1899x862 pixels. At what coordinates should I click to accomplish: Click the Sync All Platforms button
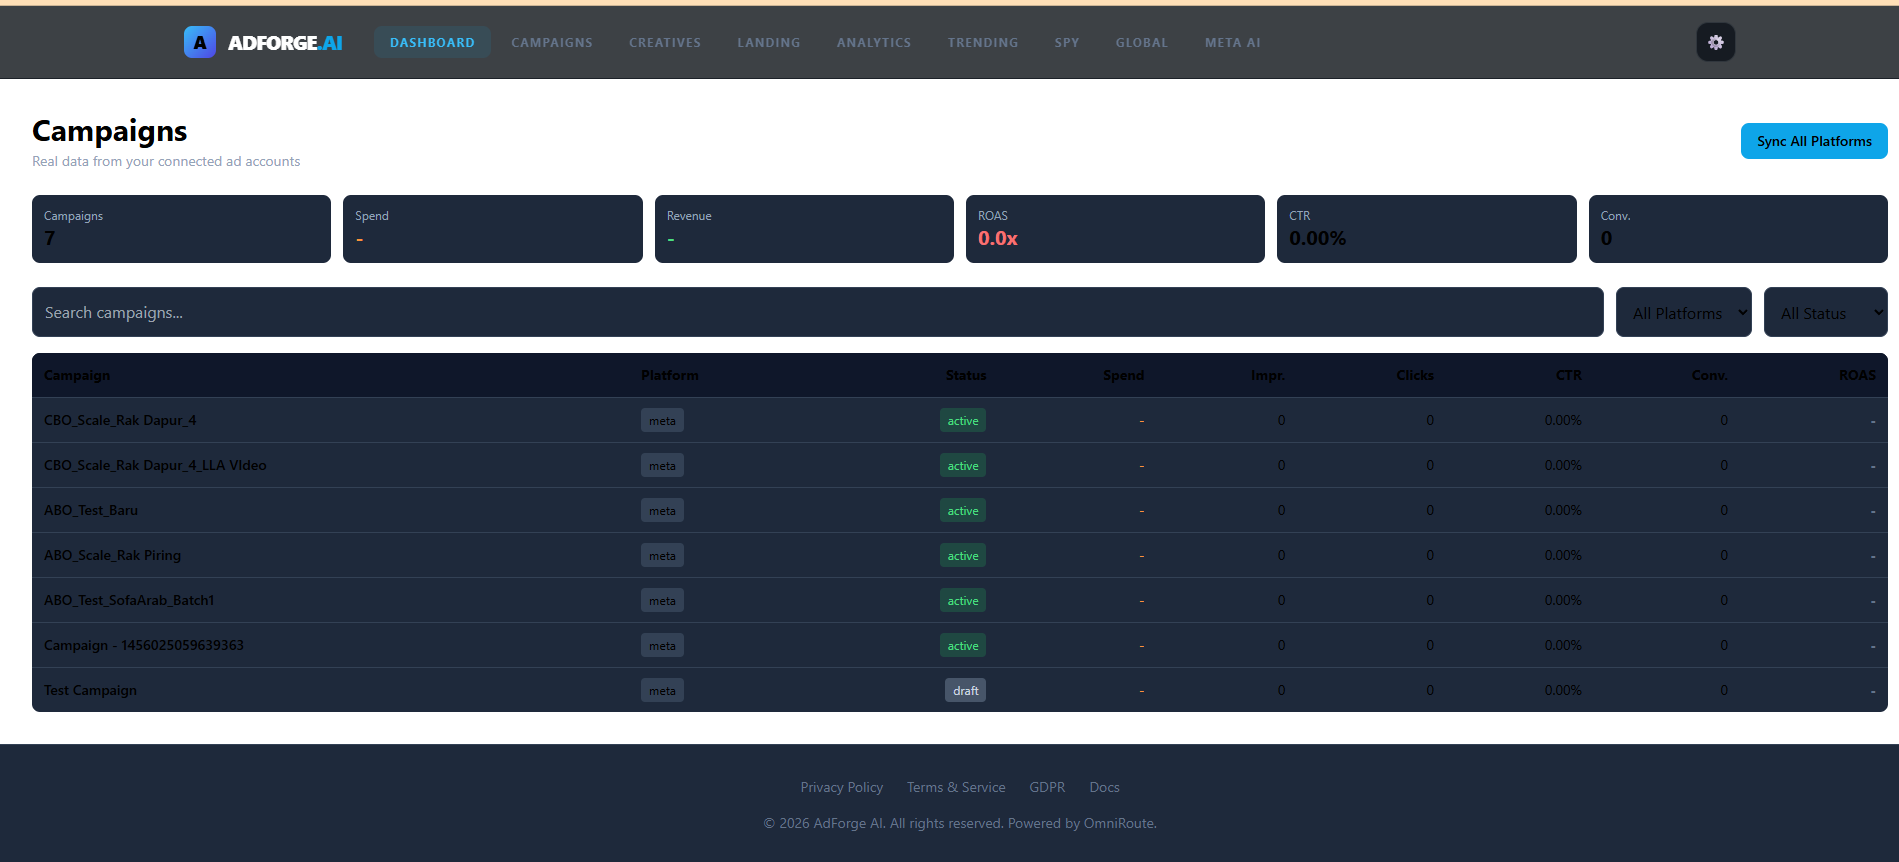(x=1814, y=141)
